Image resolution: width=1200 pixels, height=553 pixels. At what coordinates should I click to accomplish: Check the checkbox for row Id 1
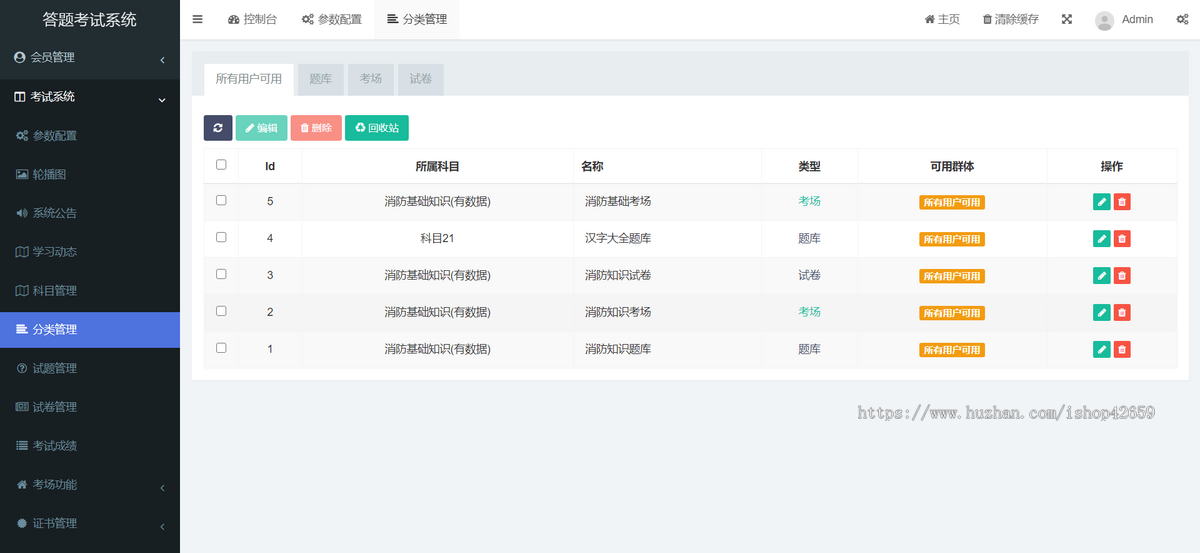[221, 348]
